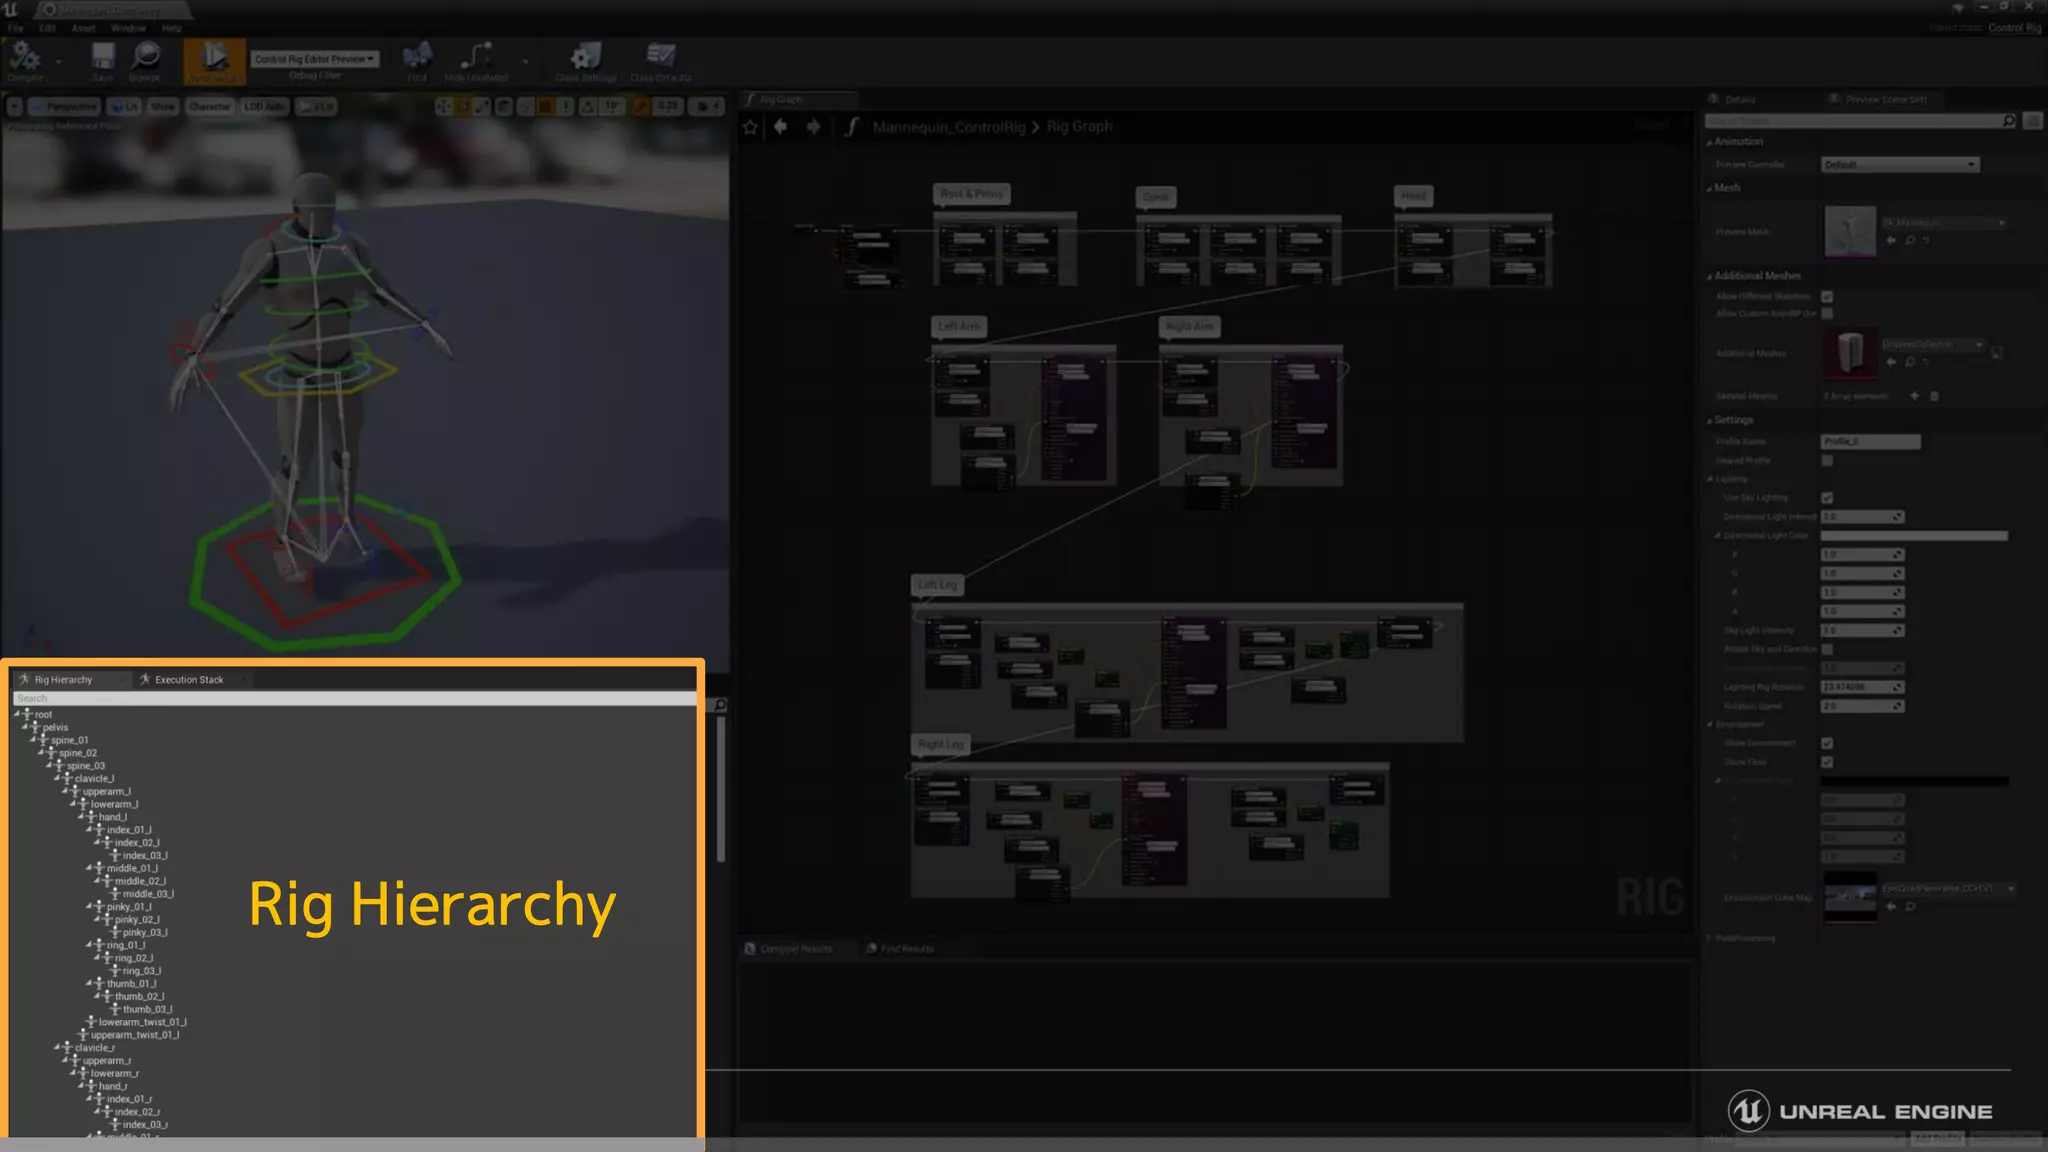2048x1152 pixels.
Task: Toggle Allow Different Skeletons checkbox
Action: 1827,297
